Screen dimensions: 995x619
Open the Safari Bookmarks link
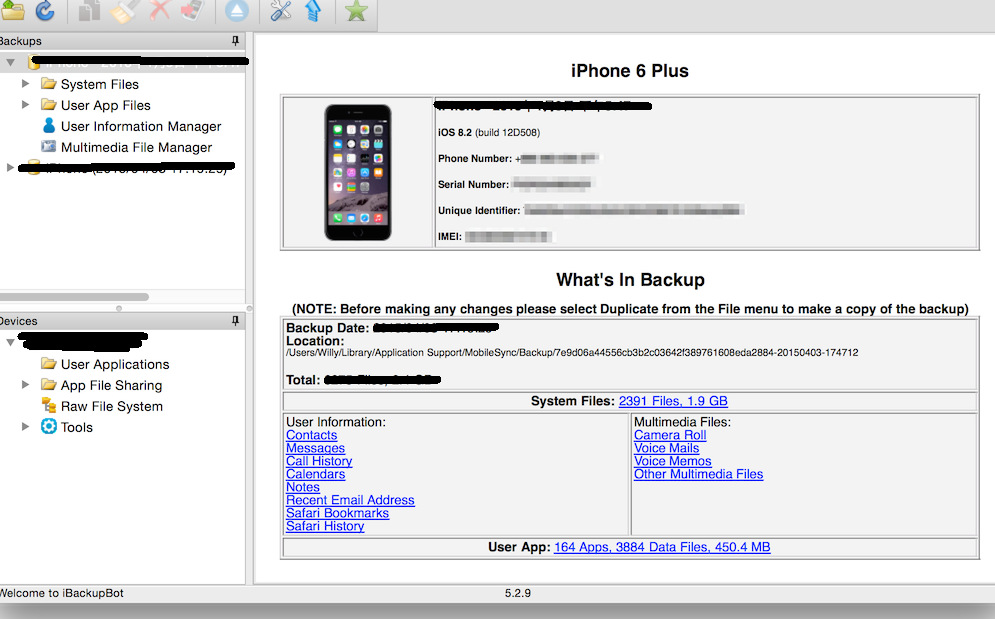click(338, 513)
